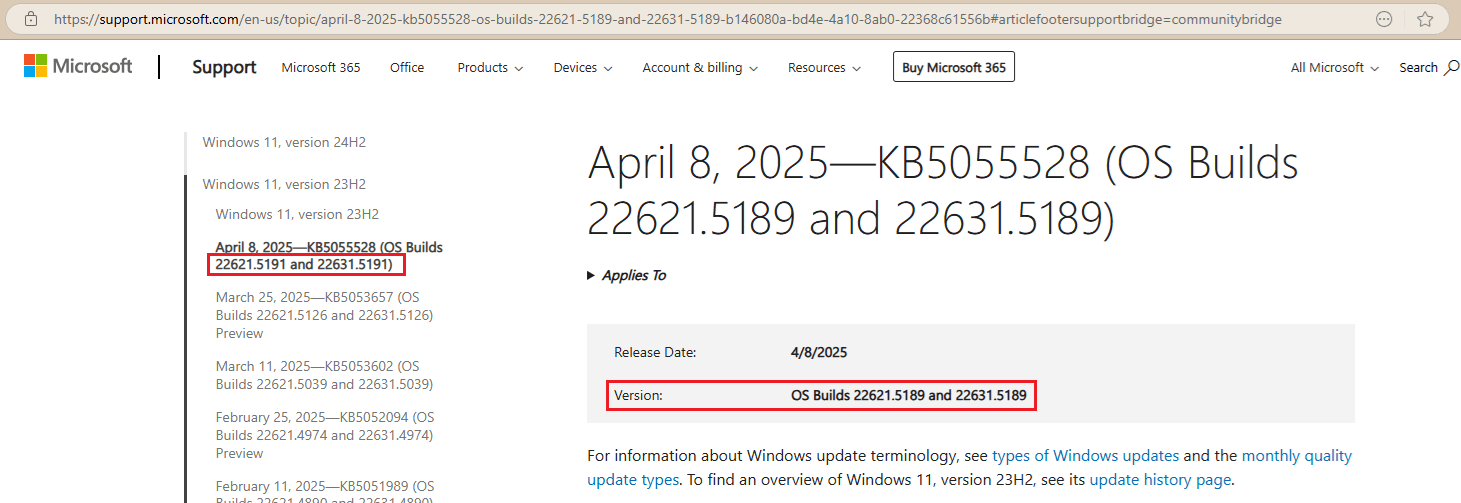Expand the Products dropdown
The height and width of the screenshot is (503, 1461).
(x=490, y=67)
